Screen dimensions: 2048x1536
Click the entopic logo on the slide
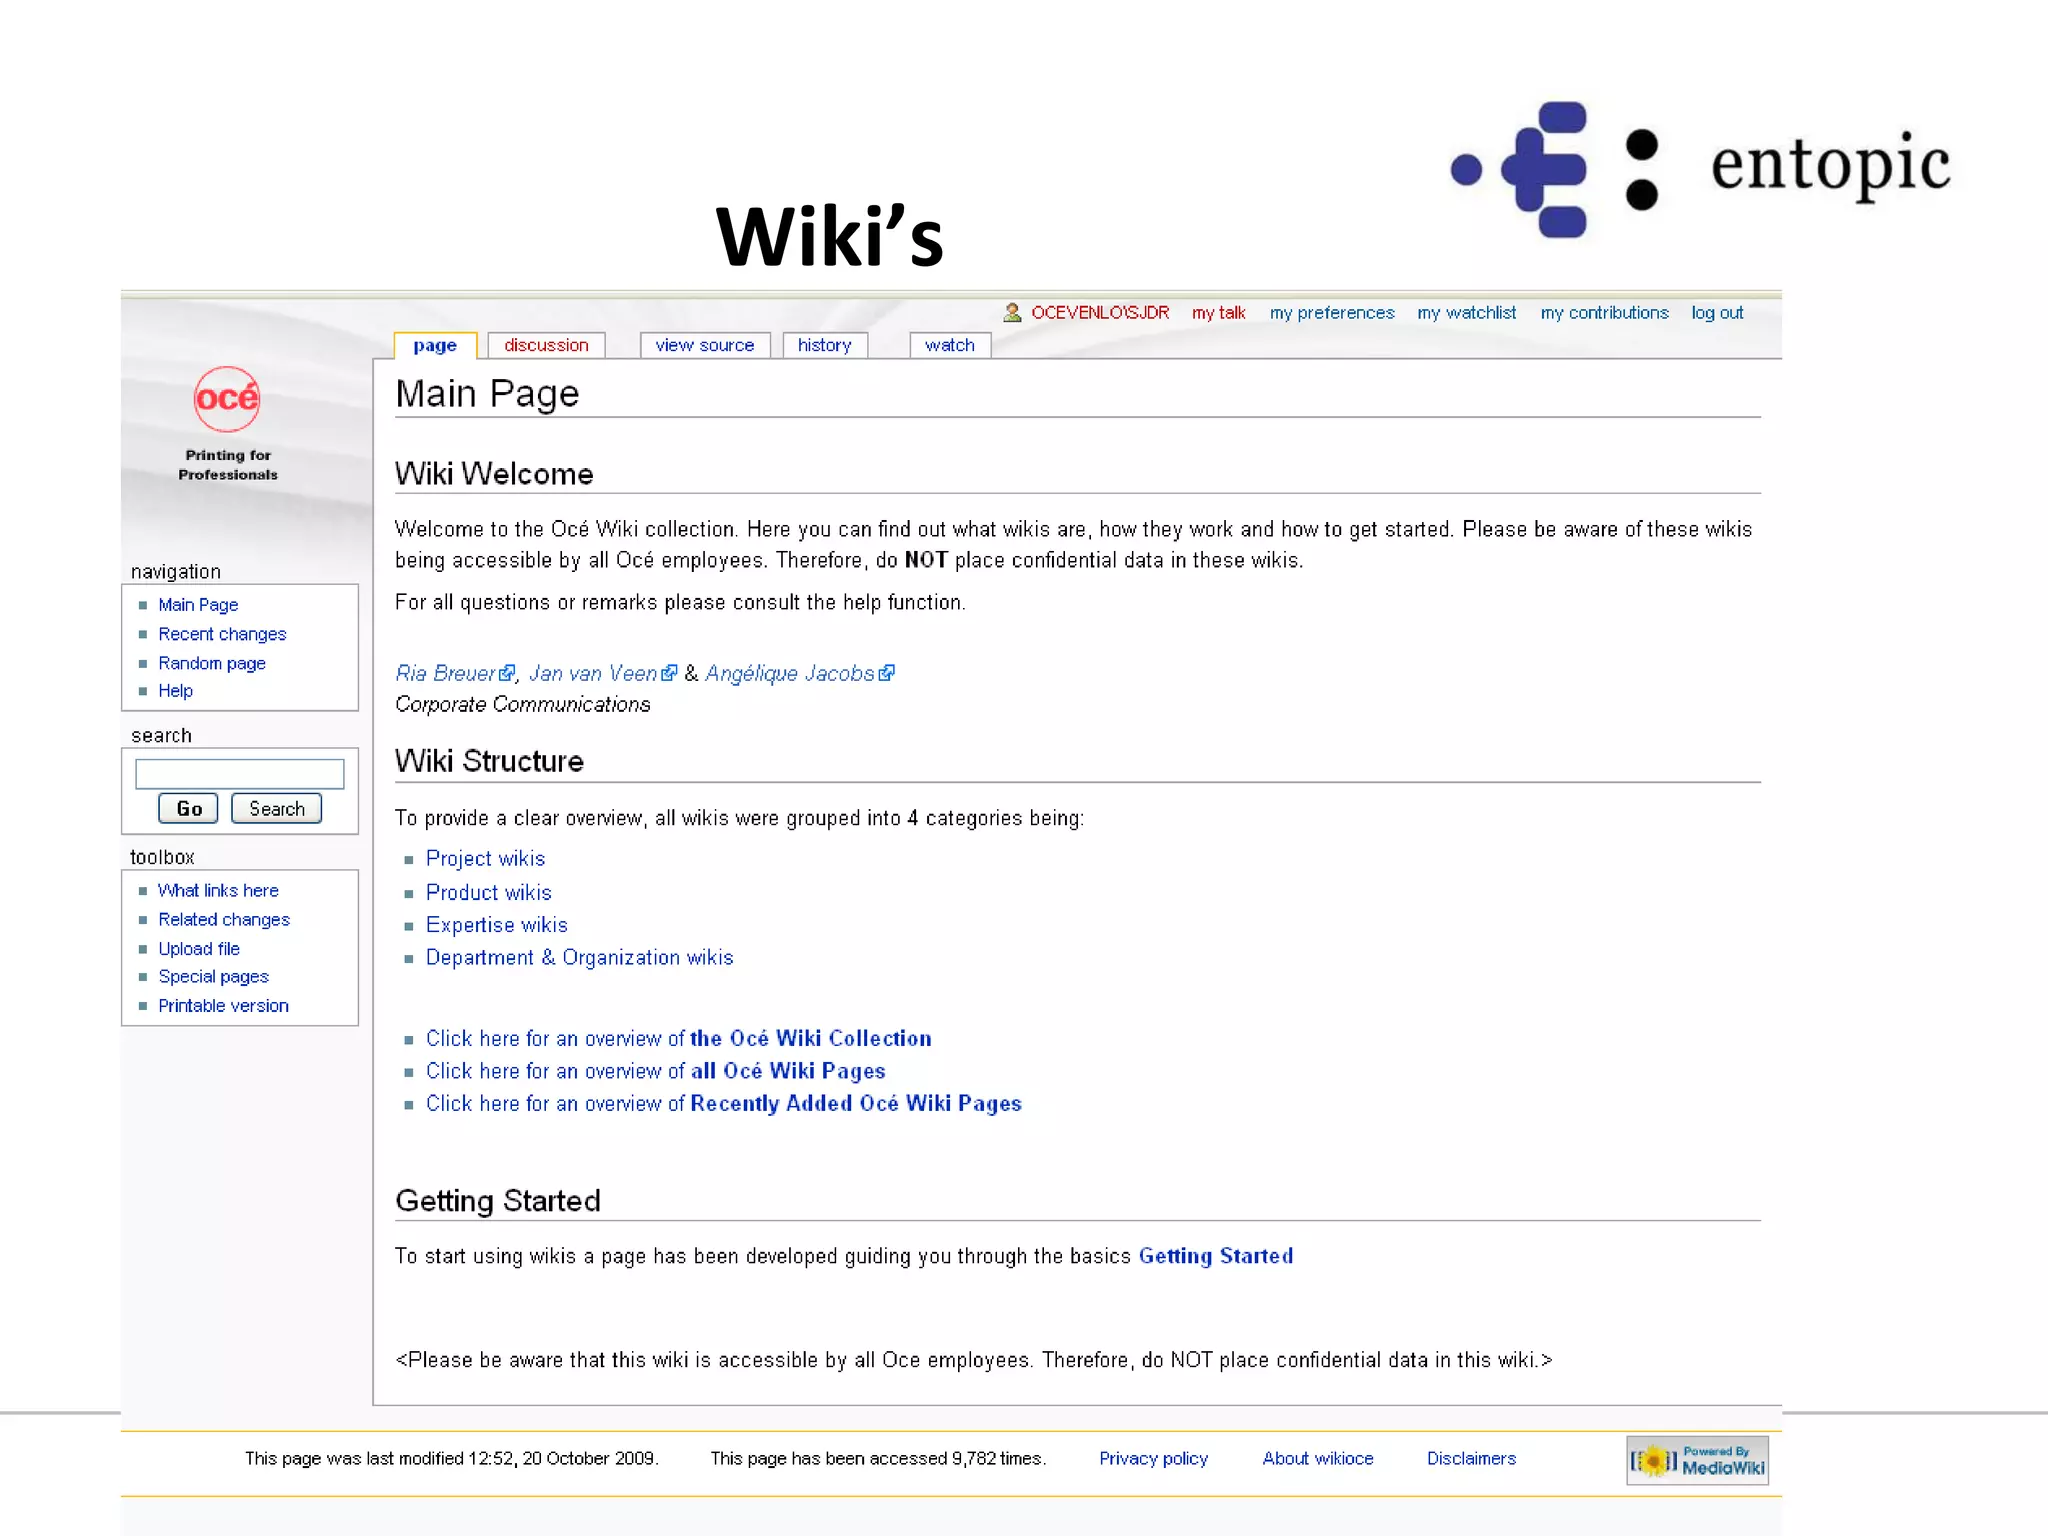[x=1700, y=168]
